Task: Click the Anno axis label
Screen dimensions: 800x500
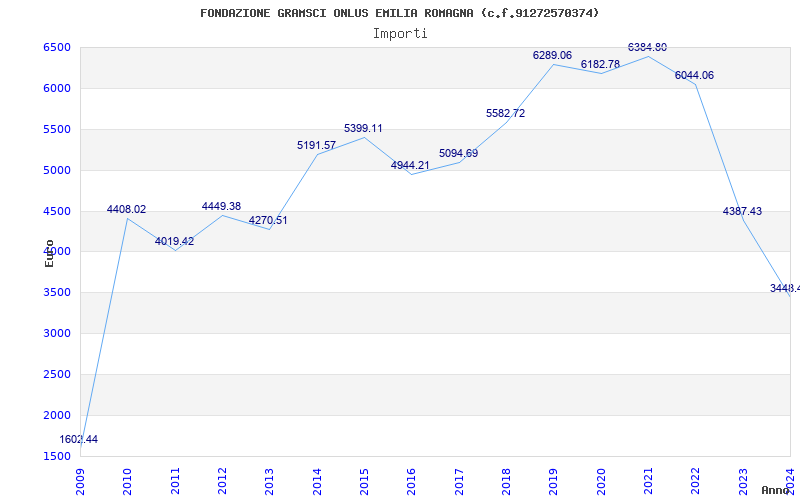Action: (775, 490)
